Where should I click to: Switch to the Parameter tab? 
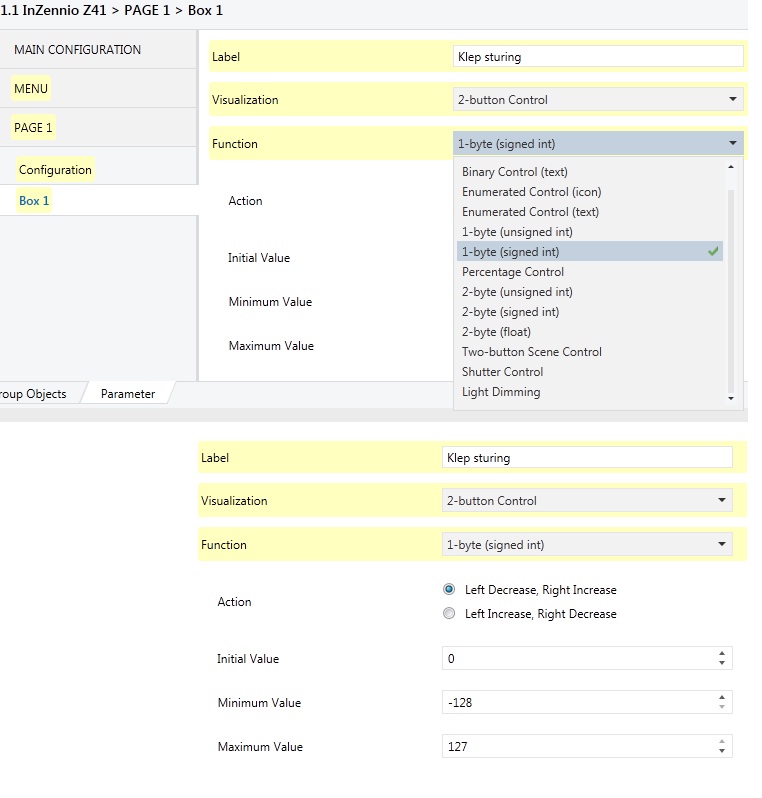128,394
